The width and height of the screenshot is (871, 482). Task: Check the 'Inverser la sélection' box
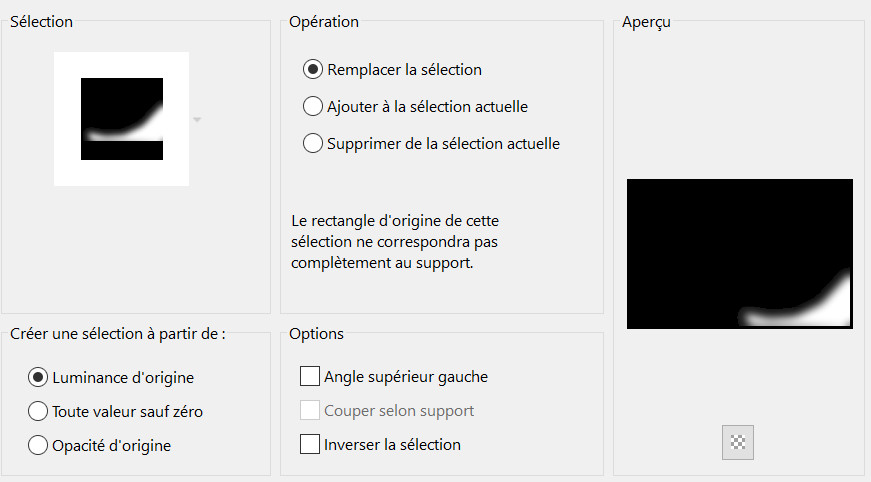310,444
